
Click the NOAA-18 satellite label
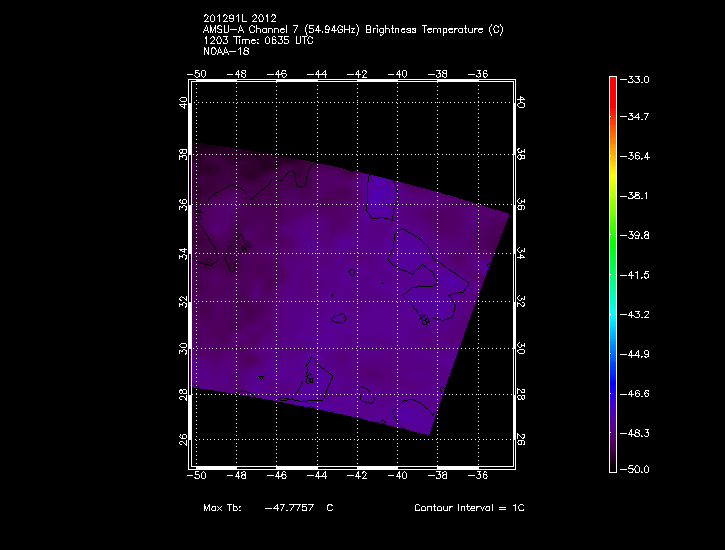pos(224,50)
